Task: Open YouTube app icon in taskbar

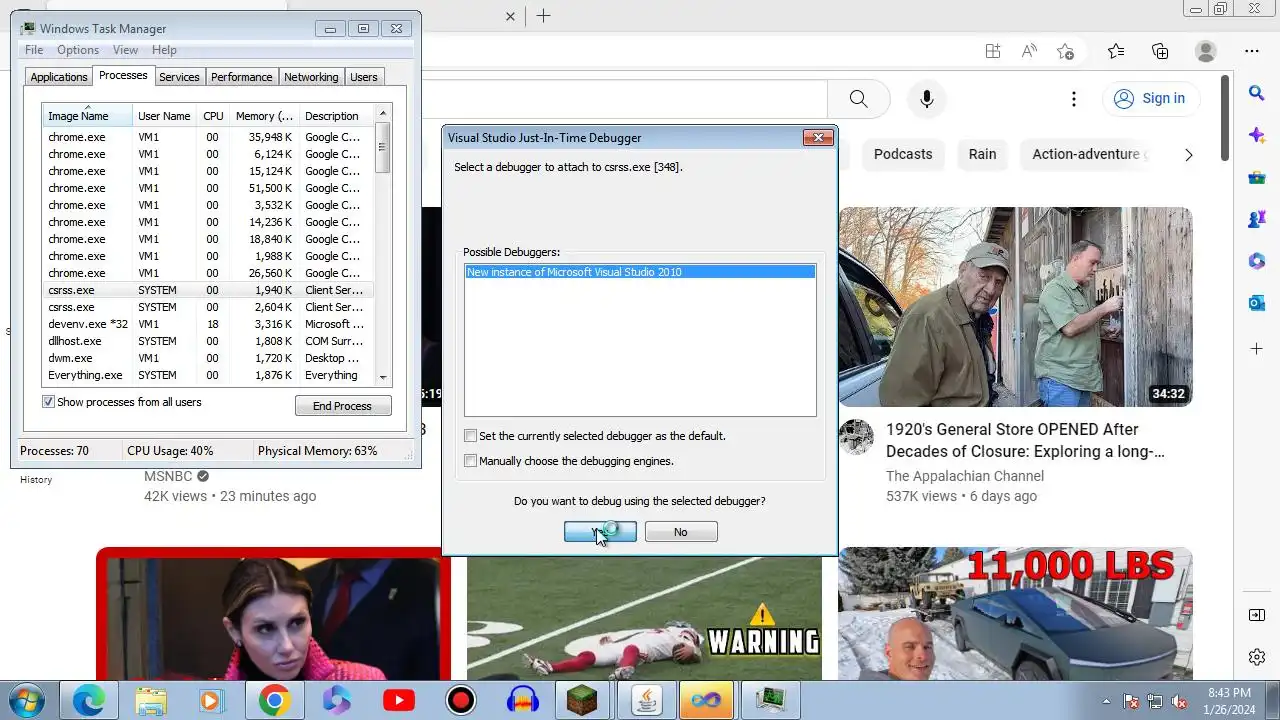Action: [398, 700]
